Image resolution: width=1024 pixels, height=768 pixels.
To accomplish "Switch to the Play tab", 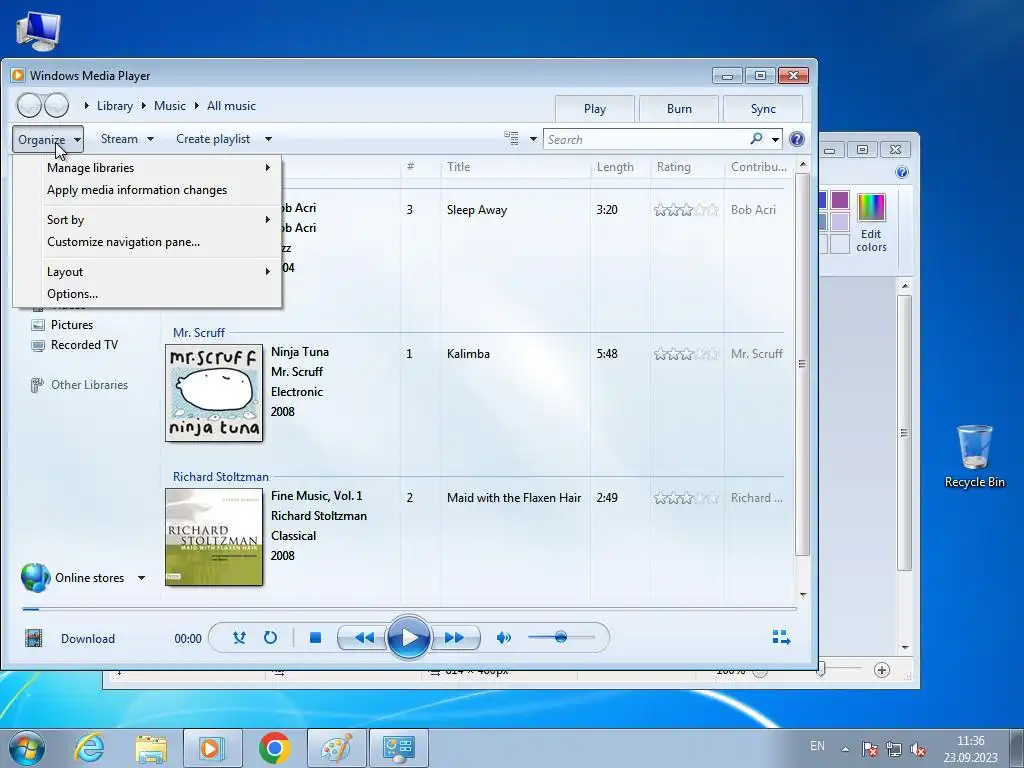I will (595, 109).
